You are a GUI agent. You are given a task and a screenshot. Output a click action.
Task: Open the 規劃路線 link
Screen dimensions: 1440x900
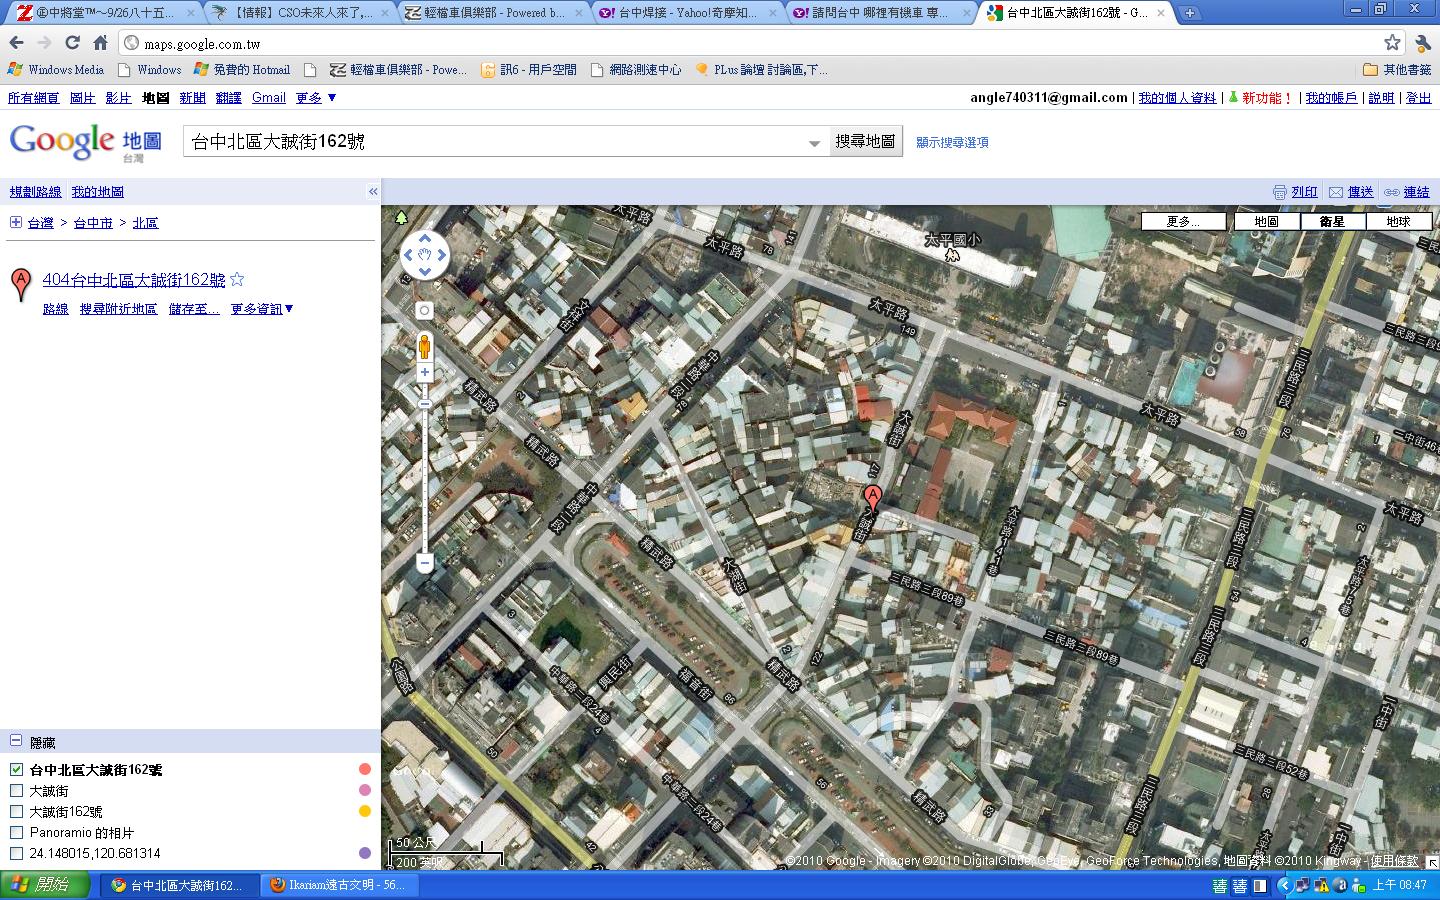(x=35, y=191)
